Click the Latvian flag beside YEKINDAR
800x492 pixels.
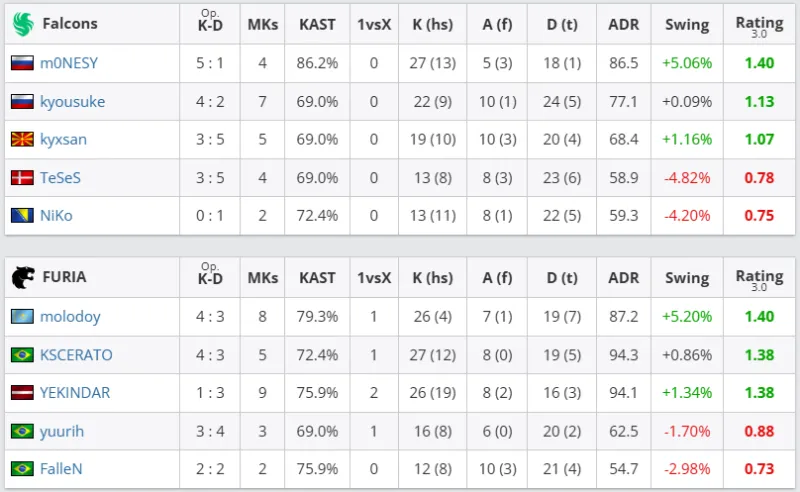pos(22,392)
